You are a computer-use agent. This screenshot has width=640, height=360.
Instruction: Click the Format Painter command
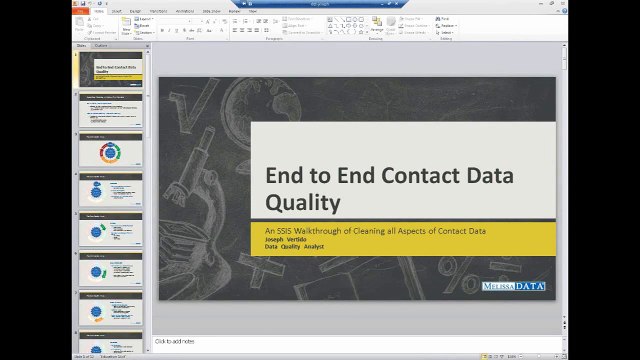102,33
